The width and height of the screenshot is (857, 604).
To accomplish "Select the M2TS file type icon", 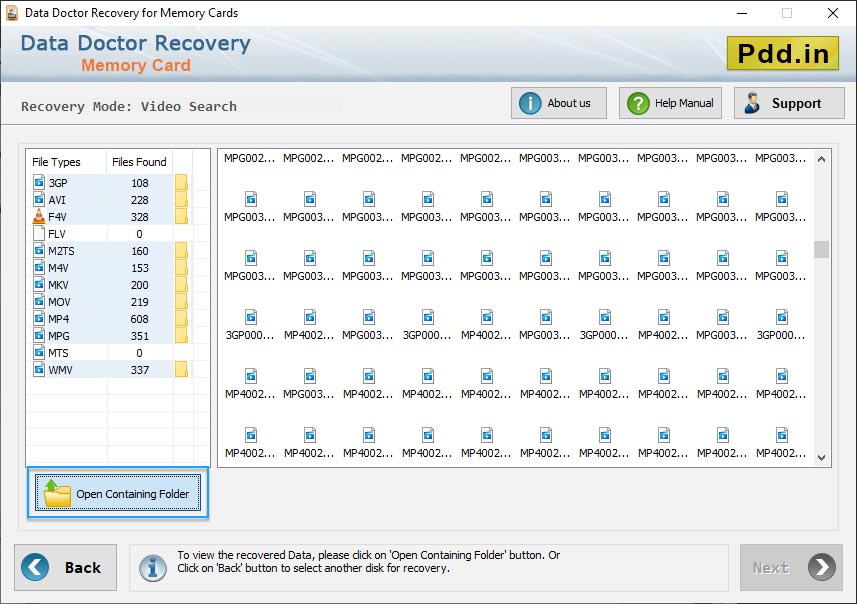I will coord(39,250).
